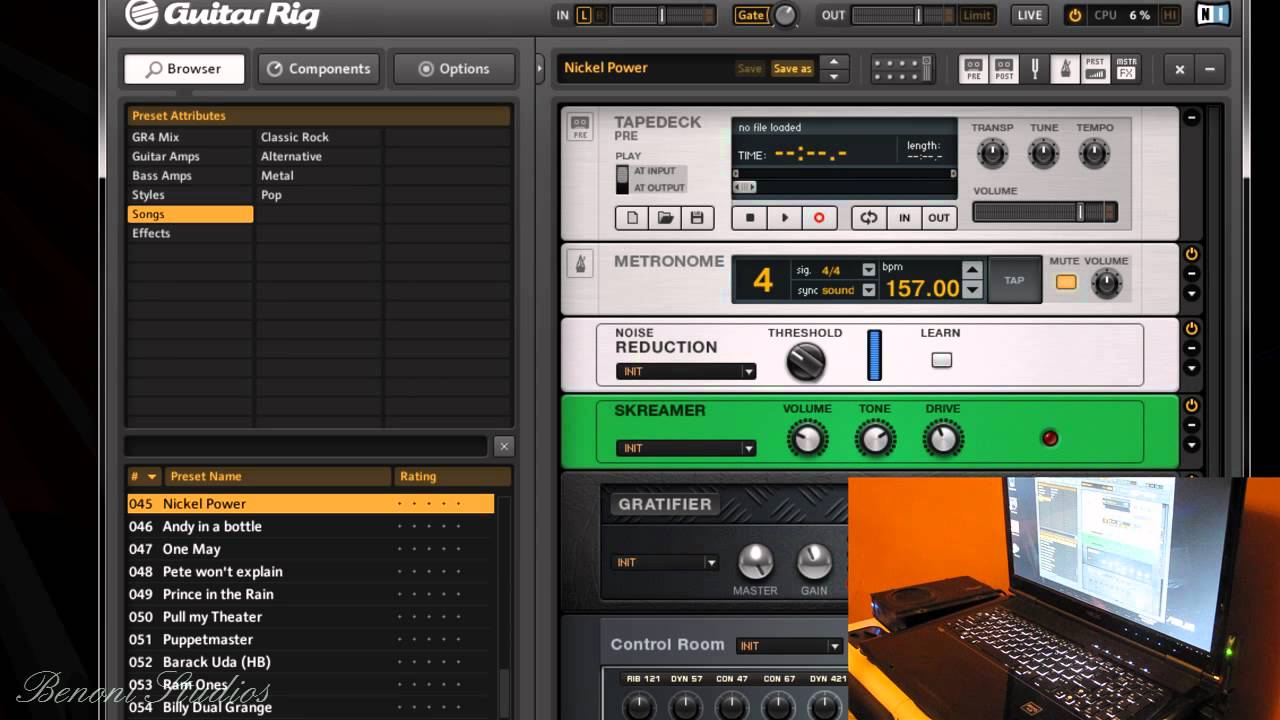Adjust the Tapedeck VOLUME slider
This screenshot has width=1280, height=720.
1045,212
